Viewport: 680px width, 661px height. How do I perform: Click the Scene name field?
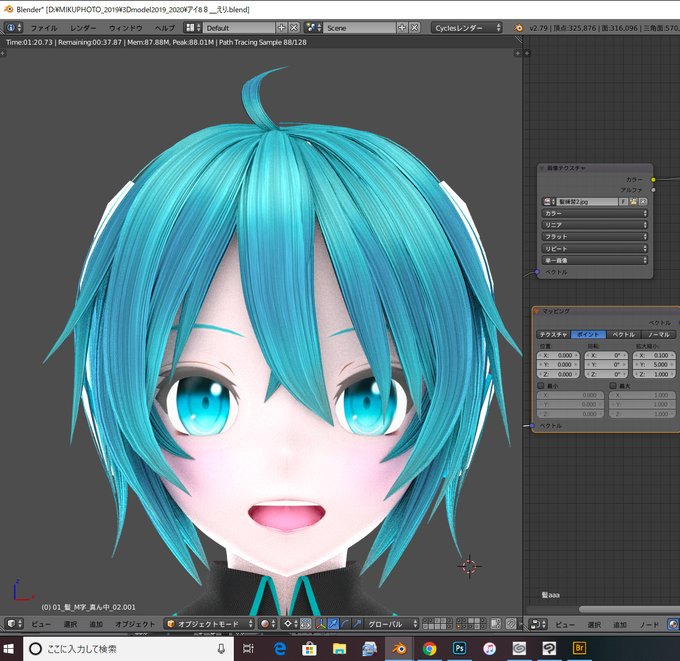[x=360, y=28]
